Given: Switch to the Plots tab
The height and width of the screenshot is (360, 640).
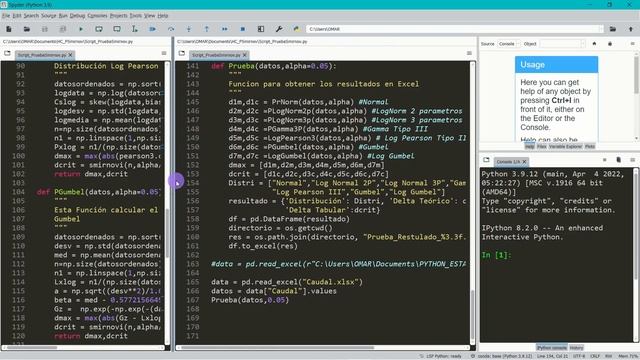Looking at the screenshot, I should (x=589, y=146).
